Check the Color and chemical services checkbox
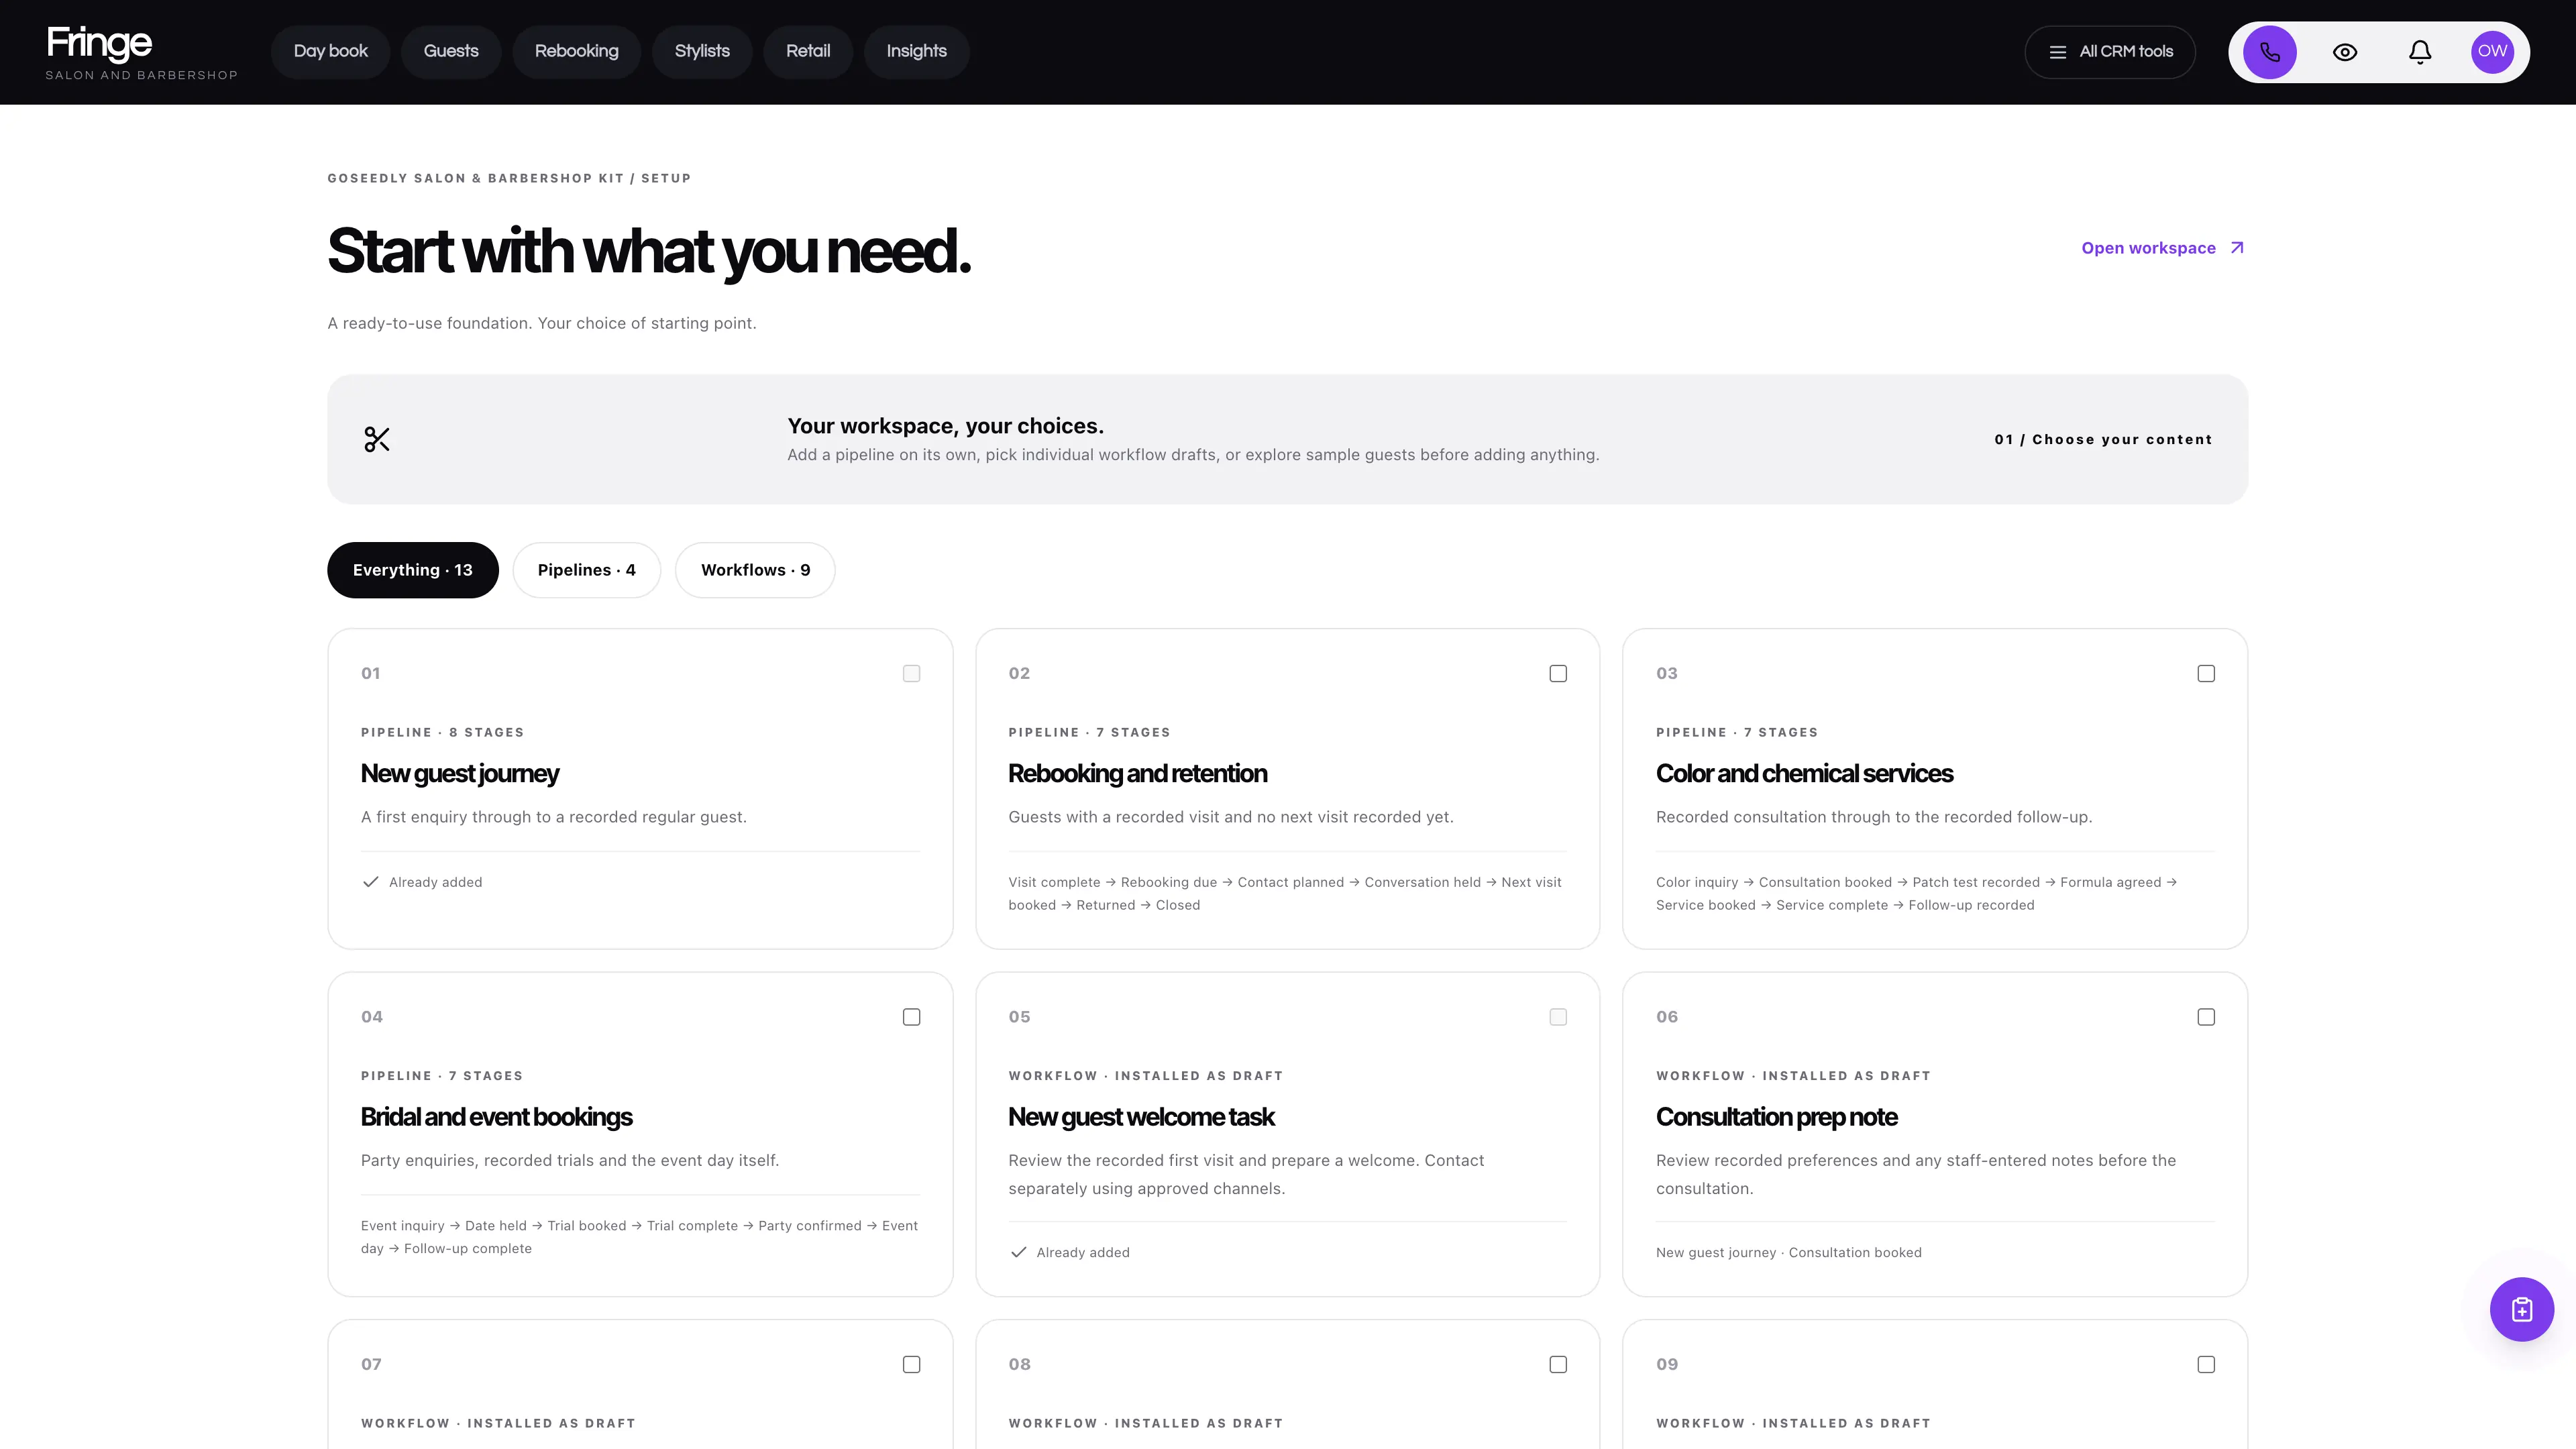Image resolution: width=2576 pixels, height=1449 pixels. (x=2206, y=673)
